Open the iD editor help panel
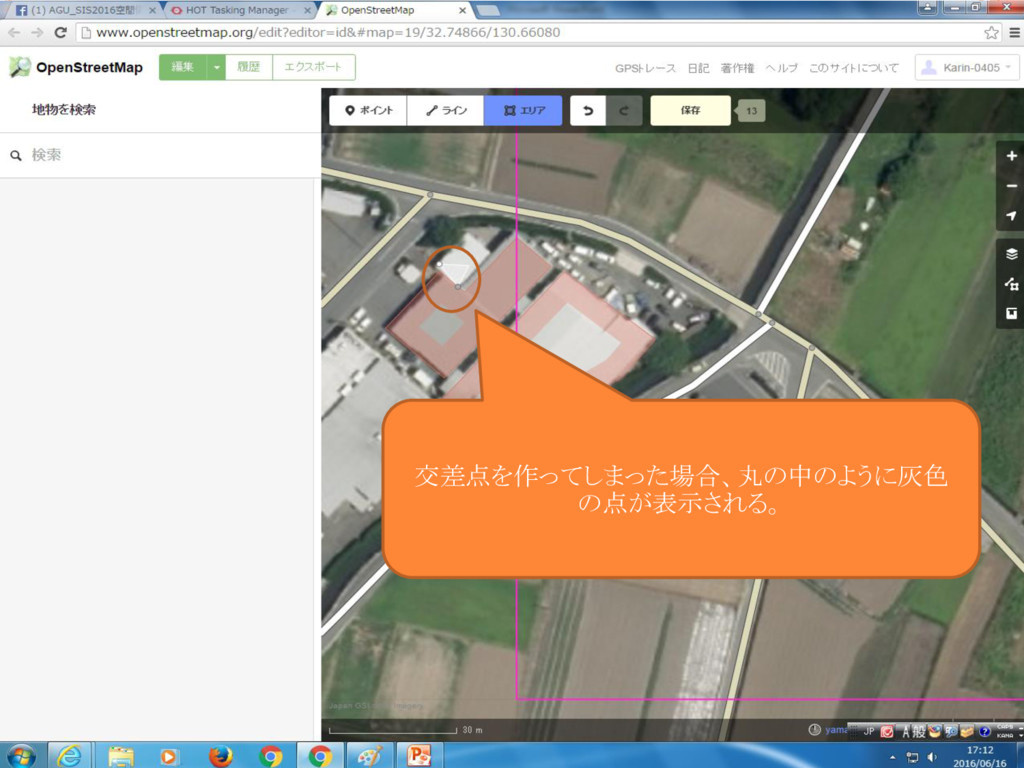Screen dimensions: 1024x768 pos(1011,314)
